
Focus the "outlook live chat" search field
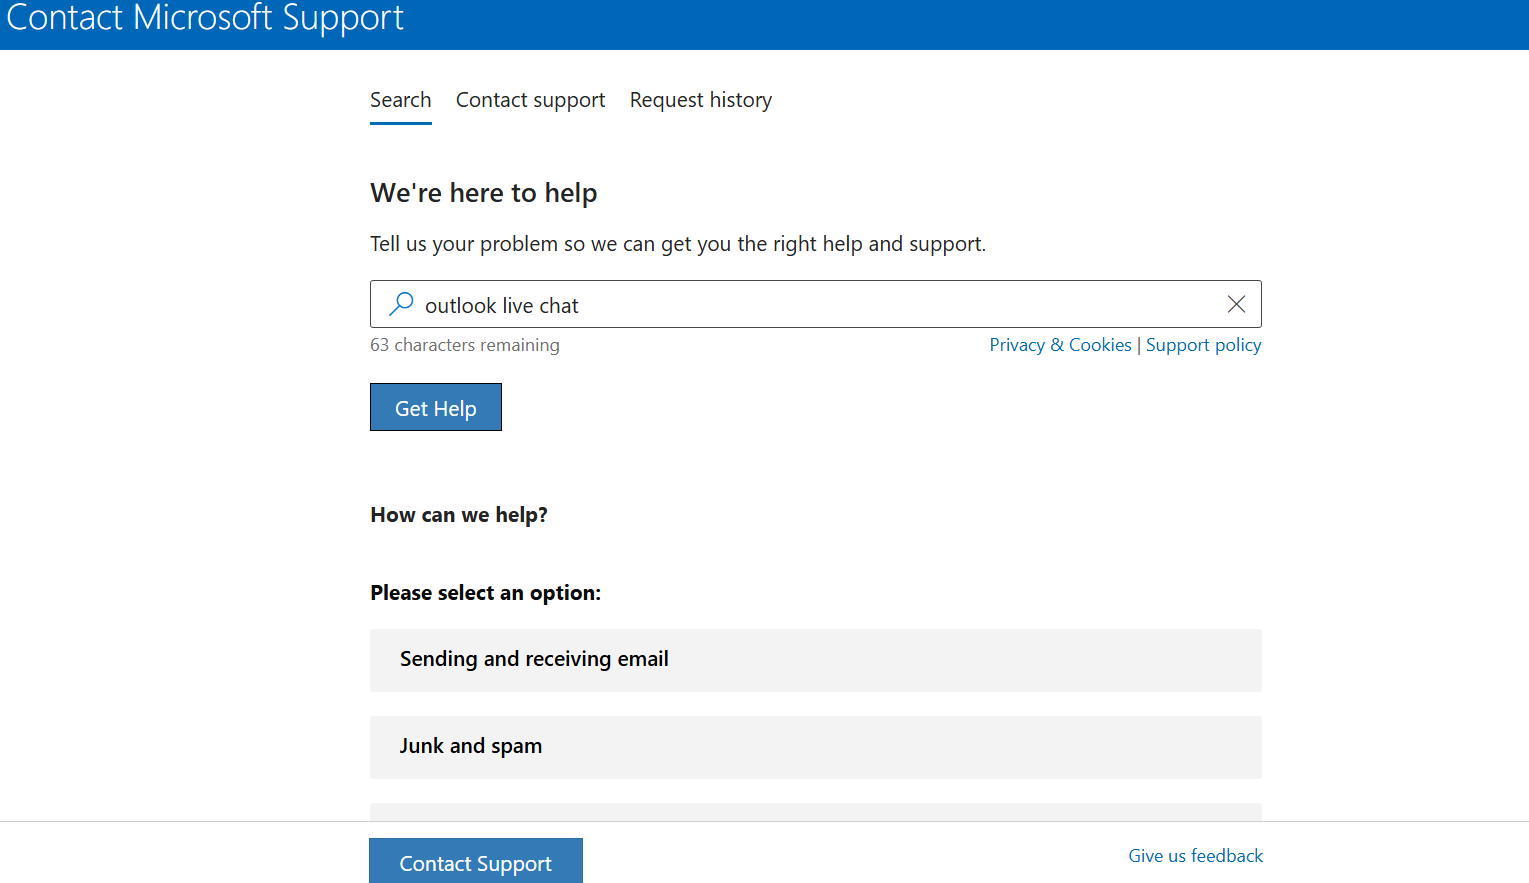[816, 304]
